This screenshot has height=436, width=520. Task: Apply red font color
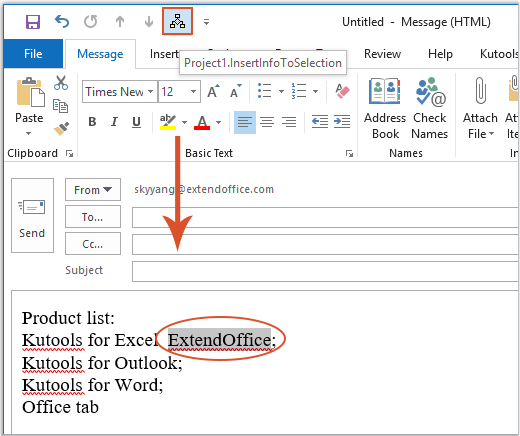coord(202,122)
